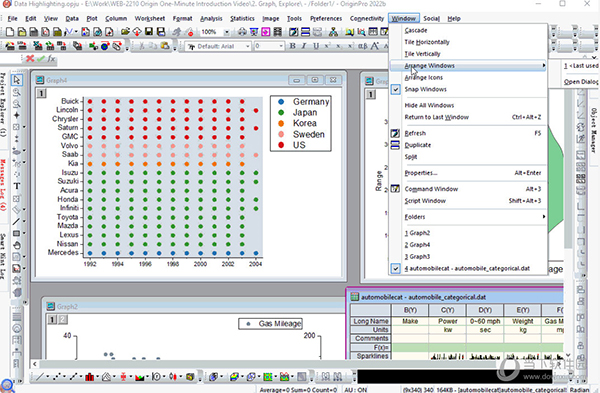This screenshot has width=600, height=393.
Task: Click the Italic formatting icon
Action: (x=304, y=46)
